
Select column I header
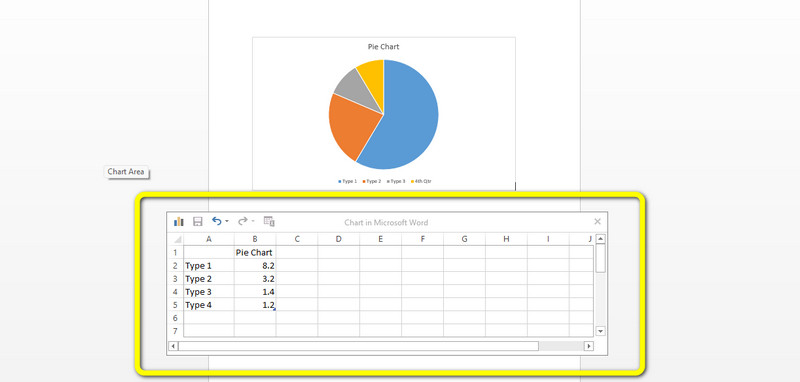548,239
